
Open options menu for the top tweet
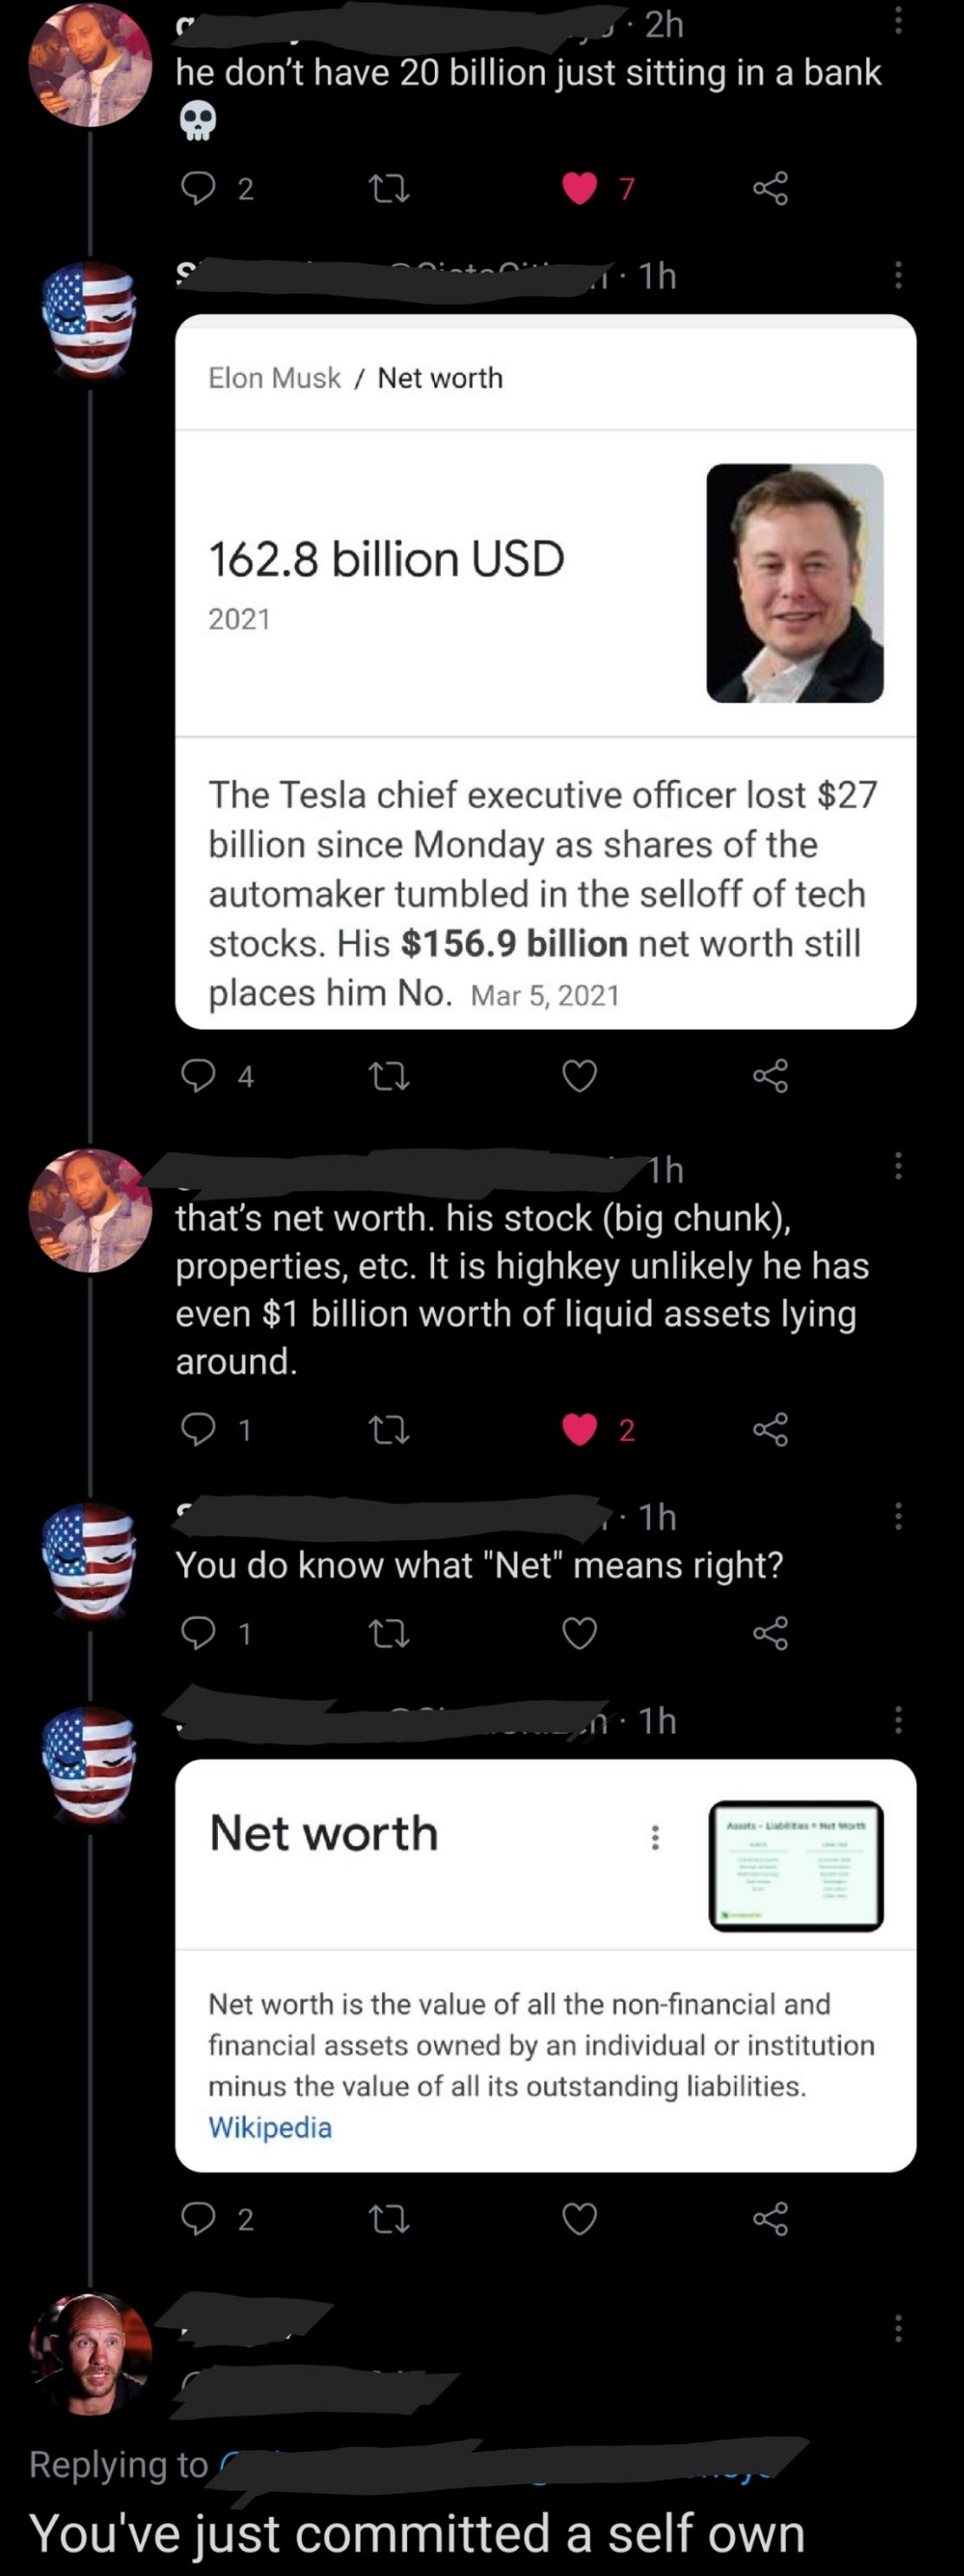[898, 20]
